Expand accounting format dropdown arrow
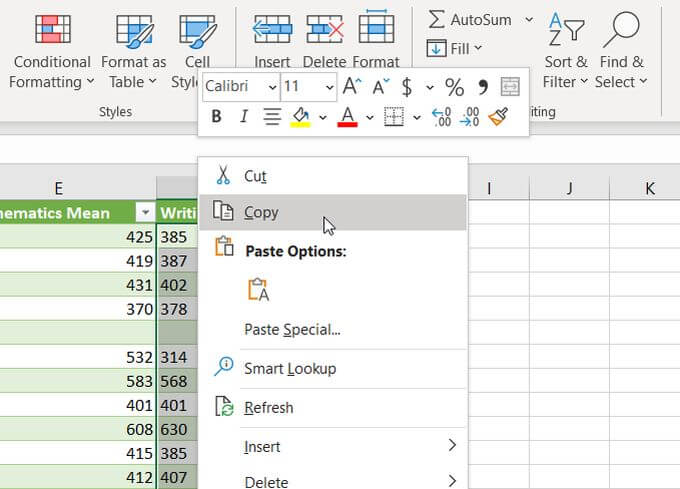This screenshot has height=489, width=680. 429,87
